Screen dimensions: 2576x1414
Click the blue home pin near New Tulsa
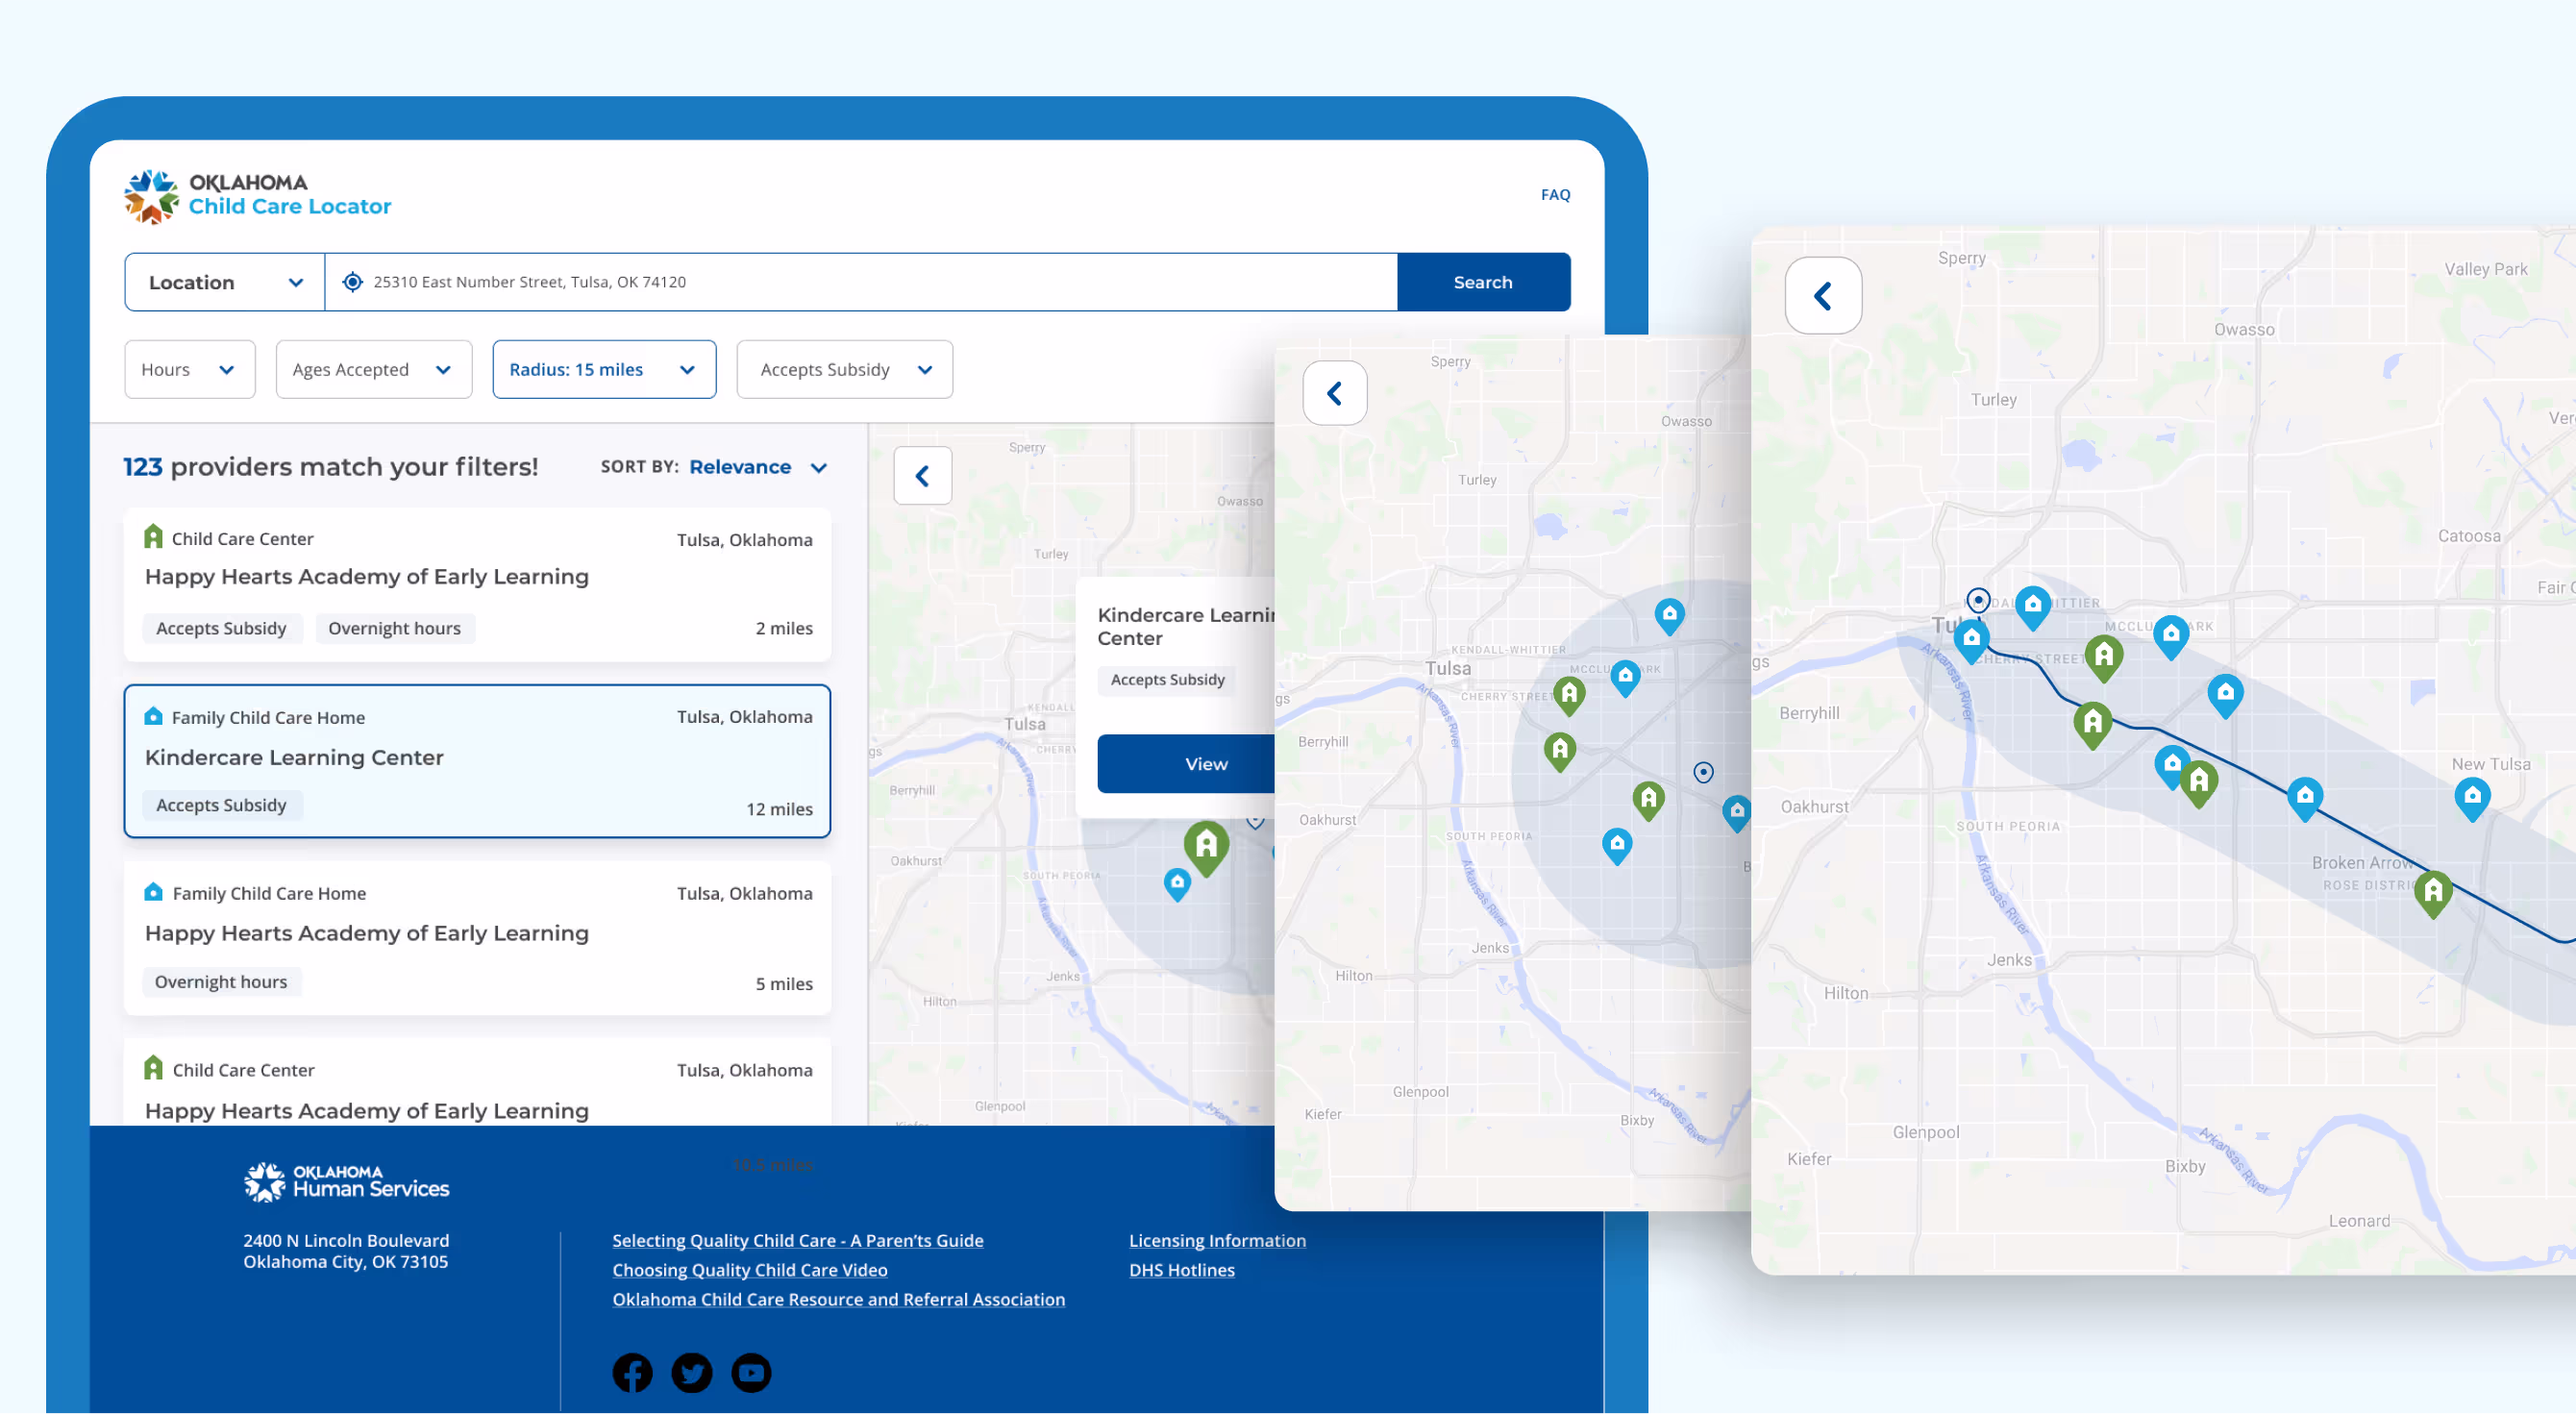pyautogui.click(x=2471, y=797)
